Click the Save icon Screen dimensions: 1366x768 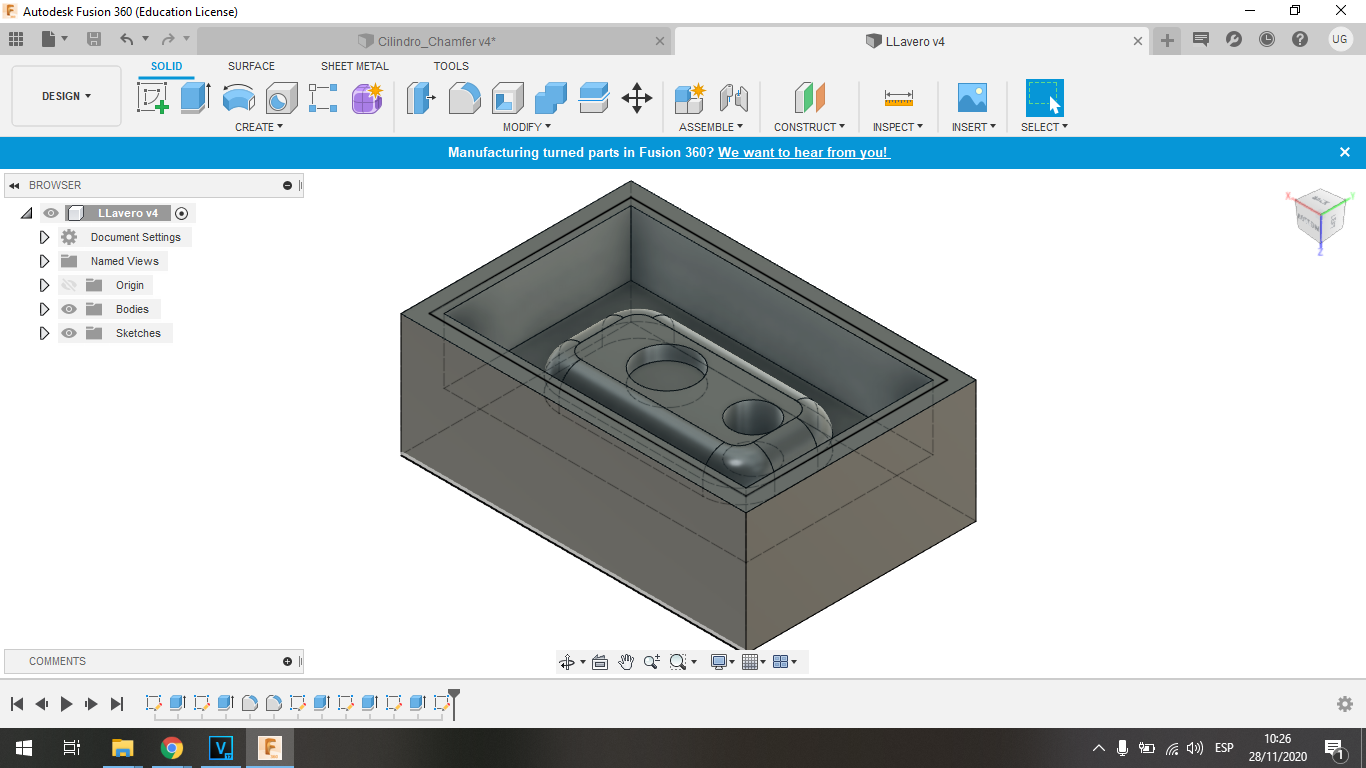coord(94,39)
